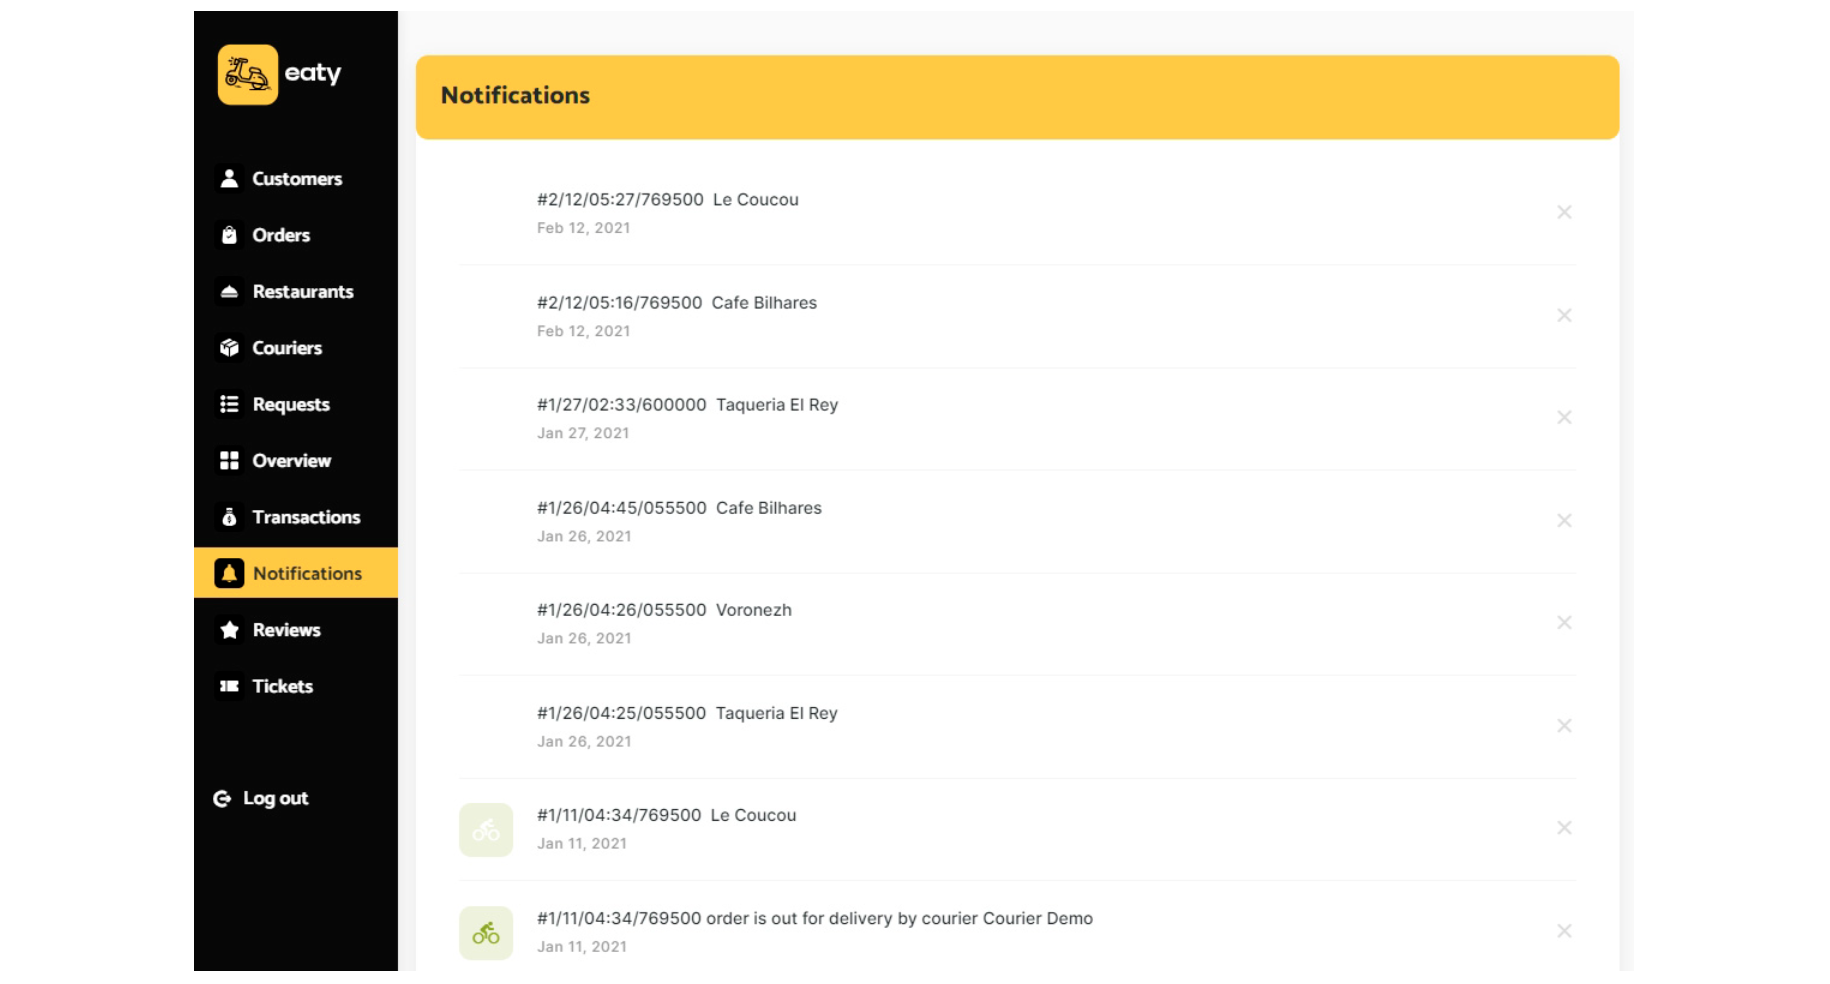The image size is (1830, 984).
Task: Click the Restaurants dish icon
Action: [229, 291]
